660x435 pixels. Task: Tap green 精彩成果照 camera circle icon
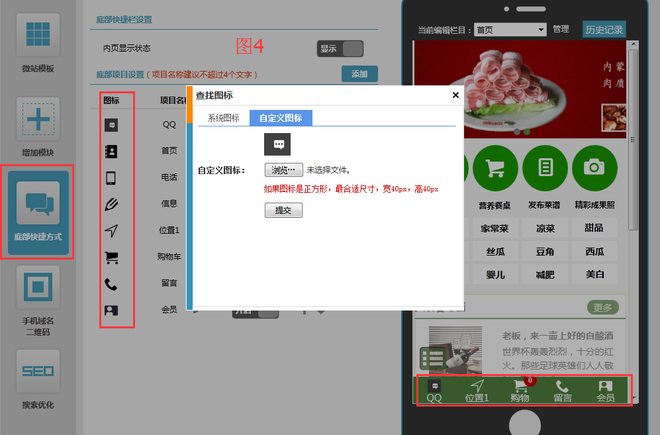[594, 168]
